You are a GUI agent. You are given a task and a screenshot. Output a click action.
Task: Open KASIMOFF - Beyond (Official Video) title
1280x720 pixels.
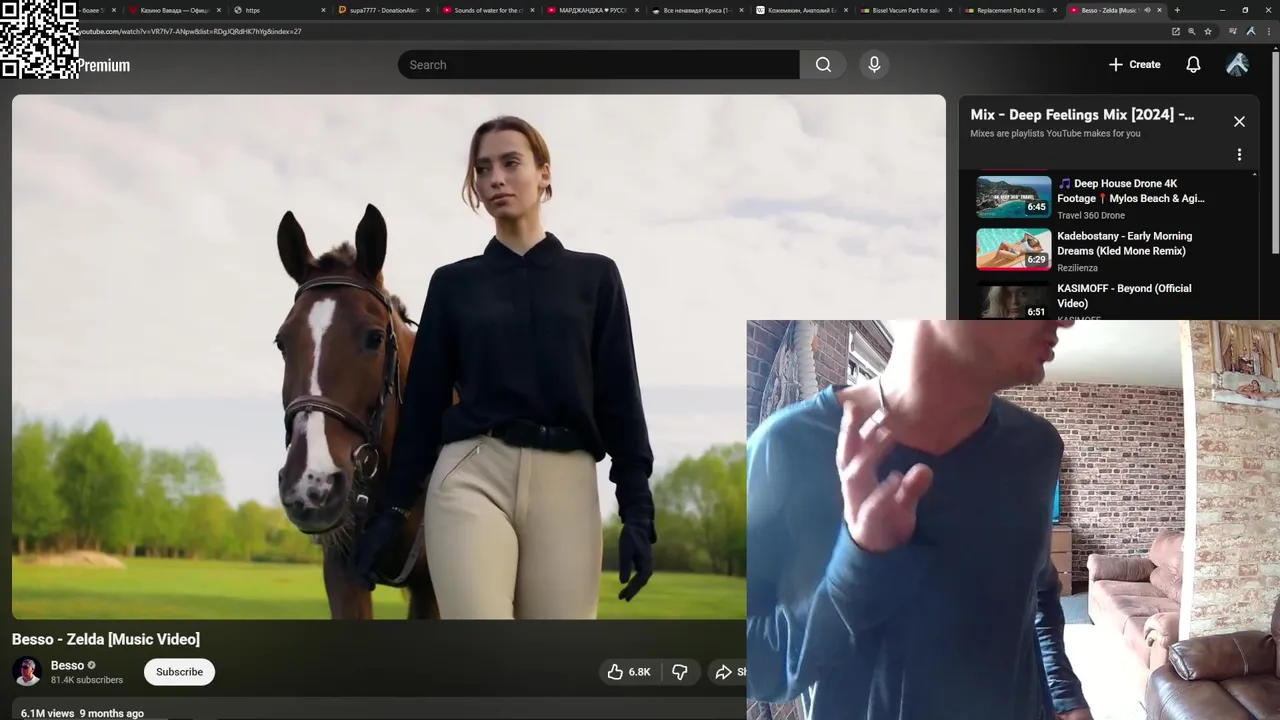point(1124,296)
